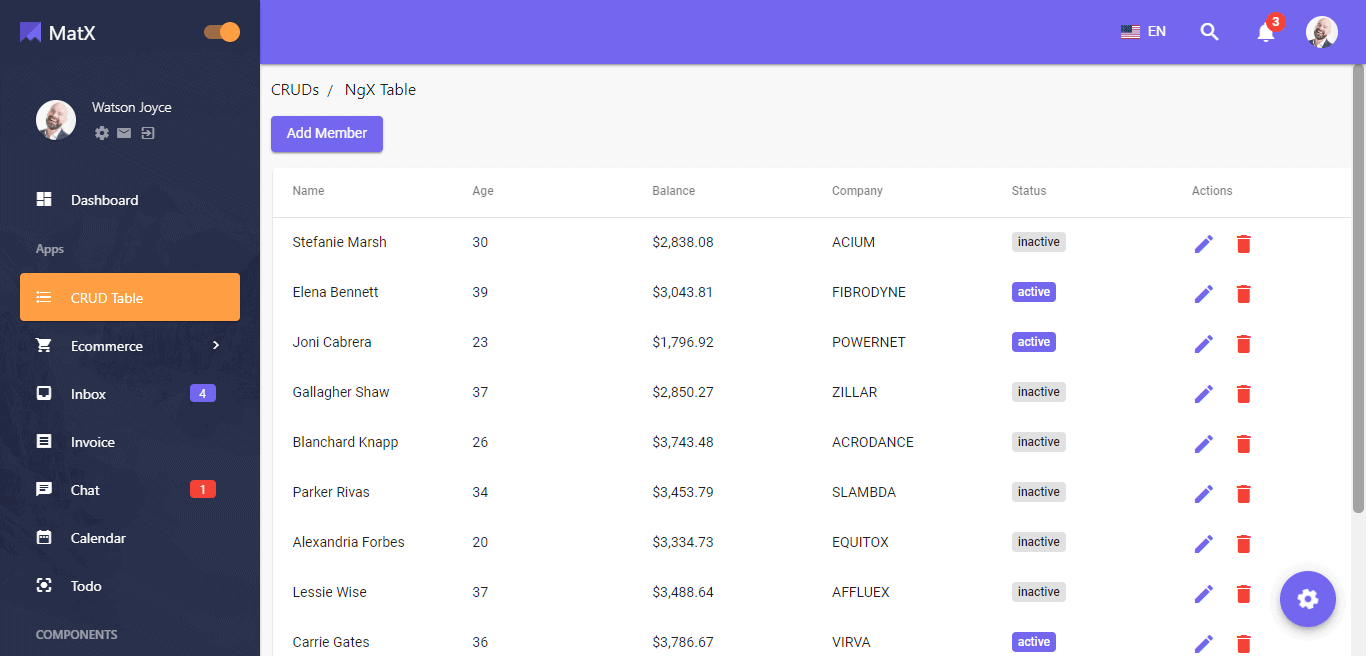Click the Add Member button
Viewport: 1366px width, 656px height.
tap(327, 134)
